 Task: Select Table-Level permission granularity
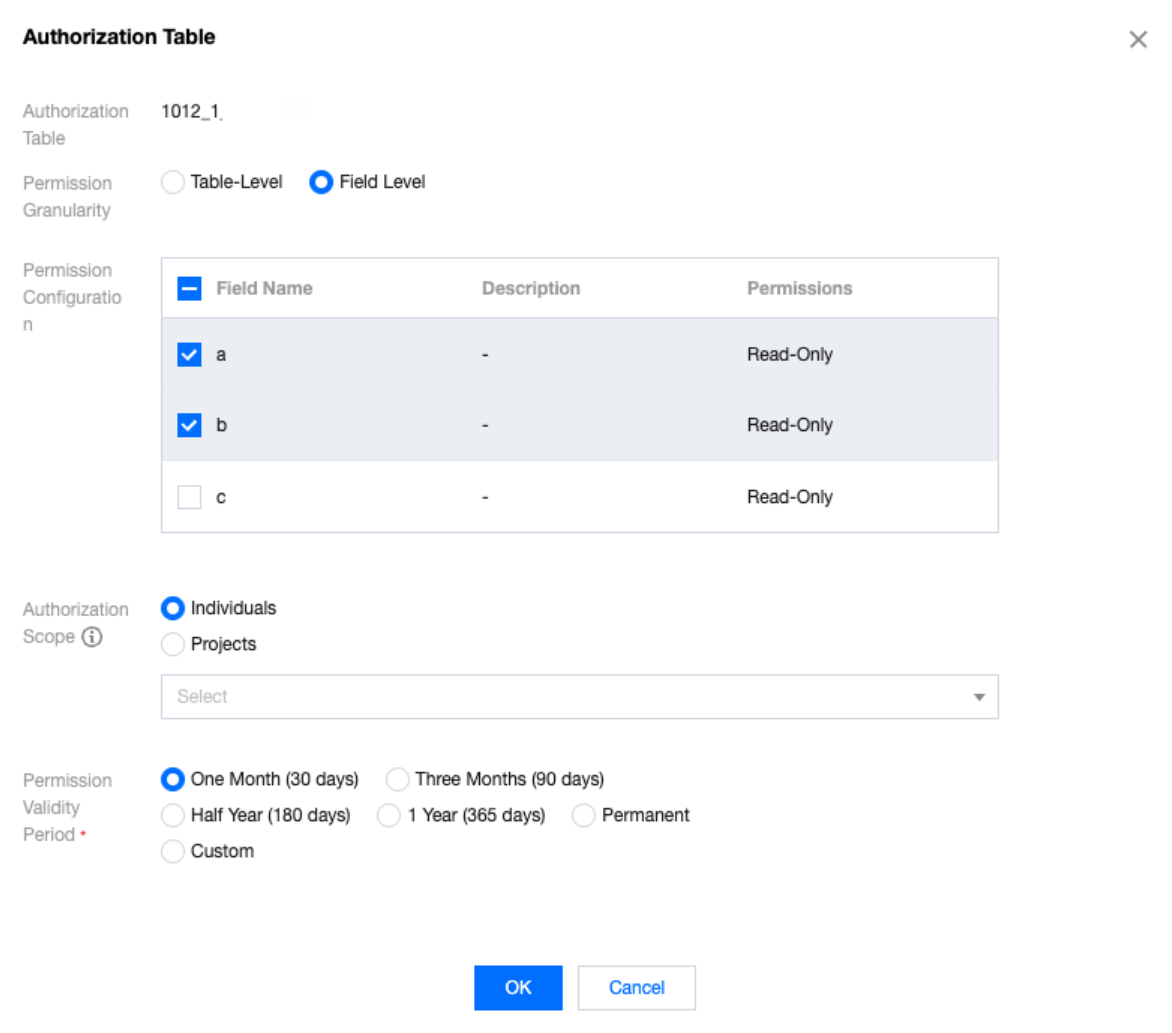pos(173,182)
